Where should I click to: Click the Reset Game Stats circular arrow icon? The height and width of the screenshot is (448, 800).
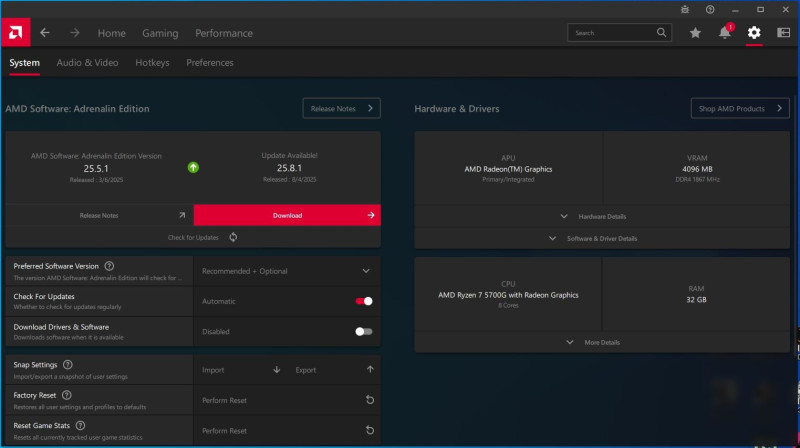[370, 431]
